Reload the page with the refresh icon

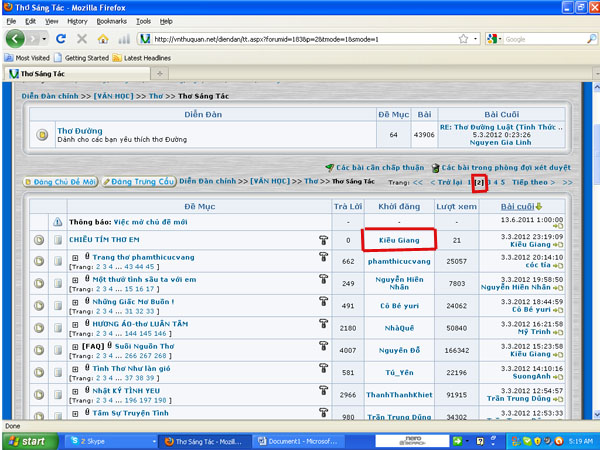pyautogui.click(x=61, y=39)
